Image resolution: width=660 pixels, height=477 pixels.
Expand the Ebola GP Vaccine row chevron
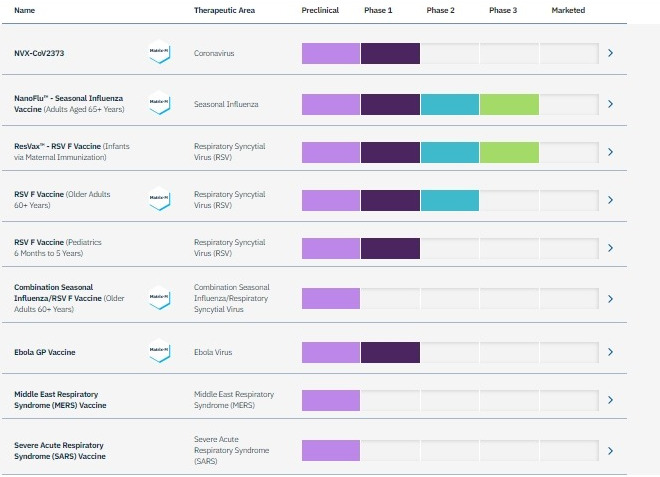pyautogui.click(x=610, y=352)
